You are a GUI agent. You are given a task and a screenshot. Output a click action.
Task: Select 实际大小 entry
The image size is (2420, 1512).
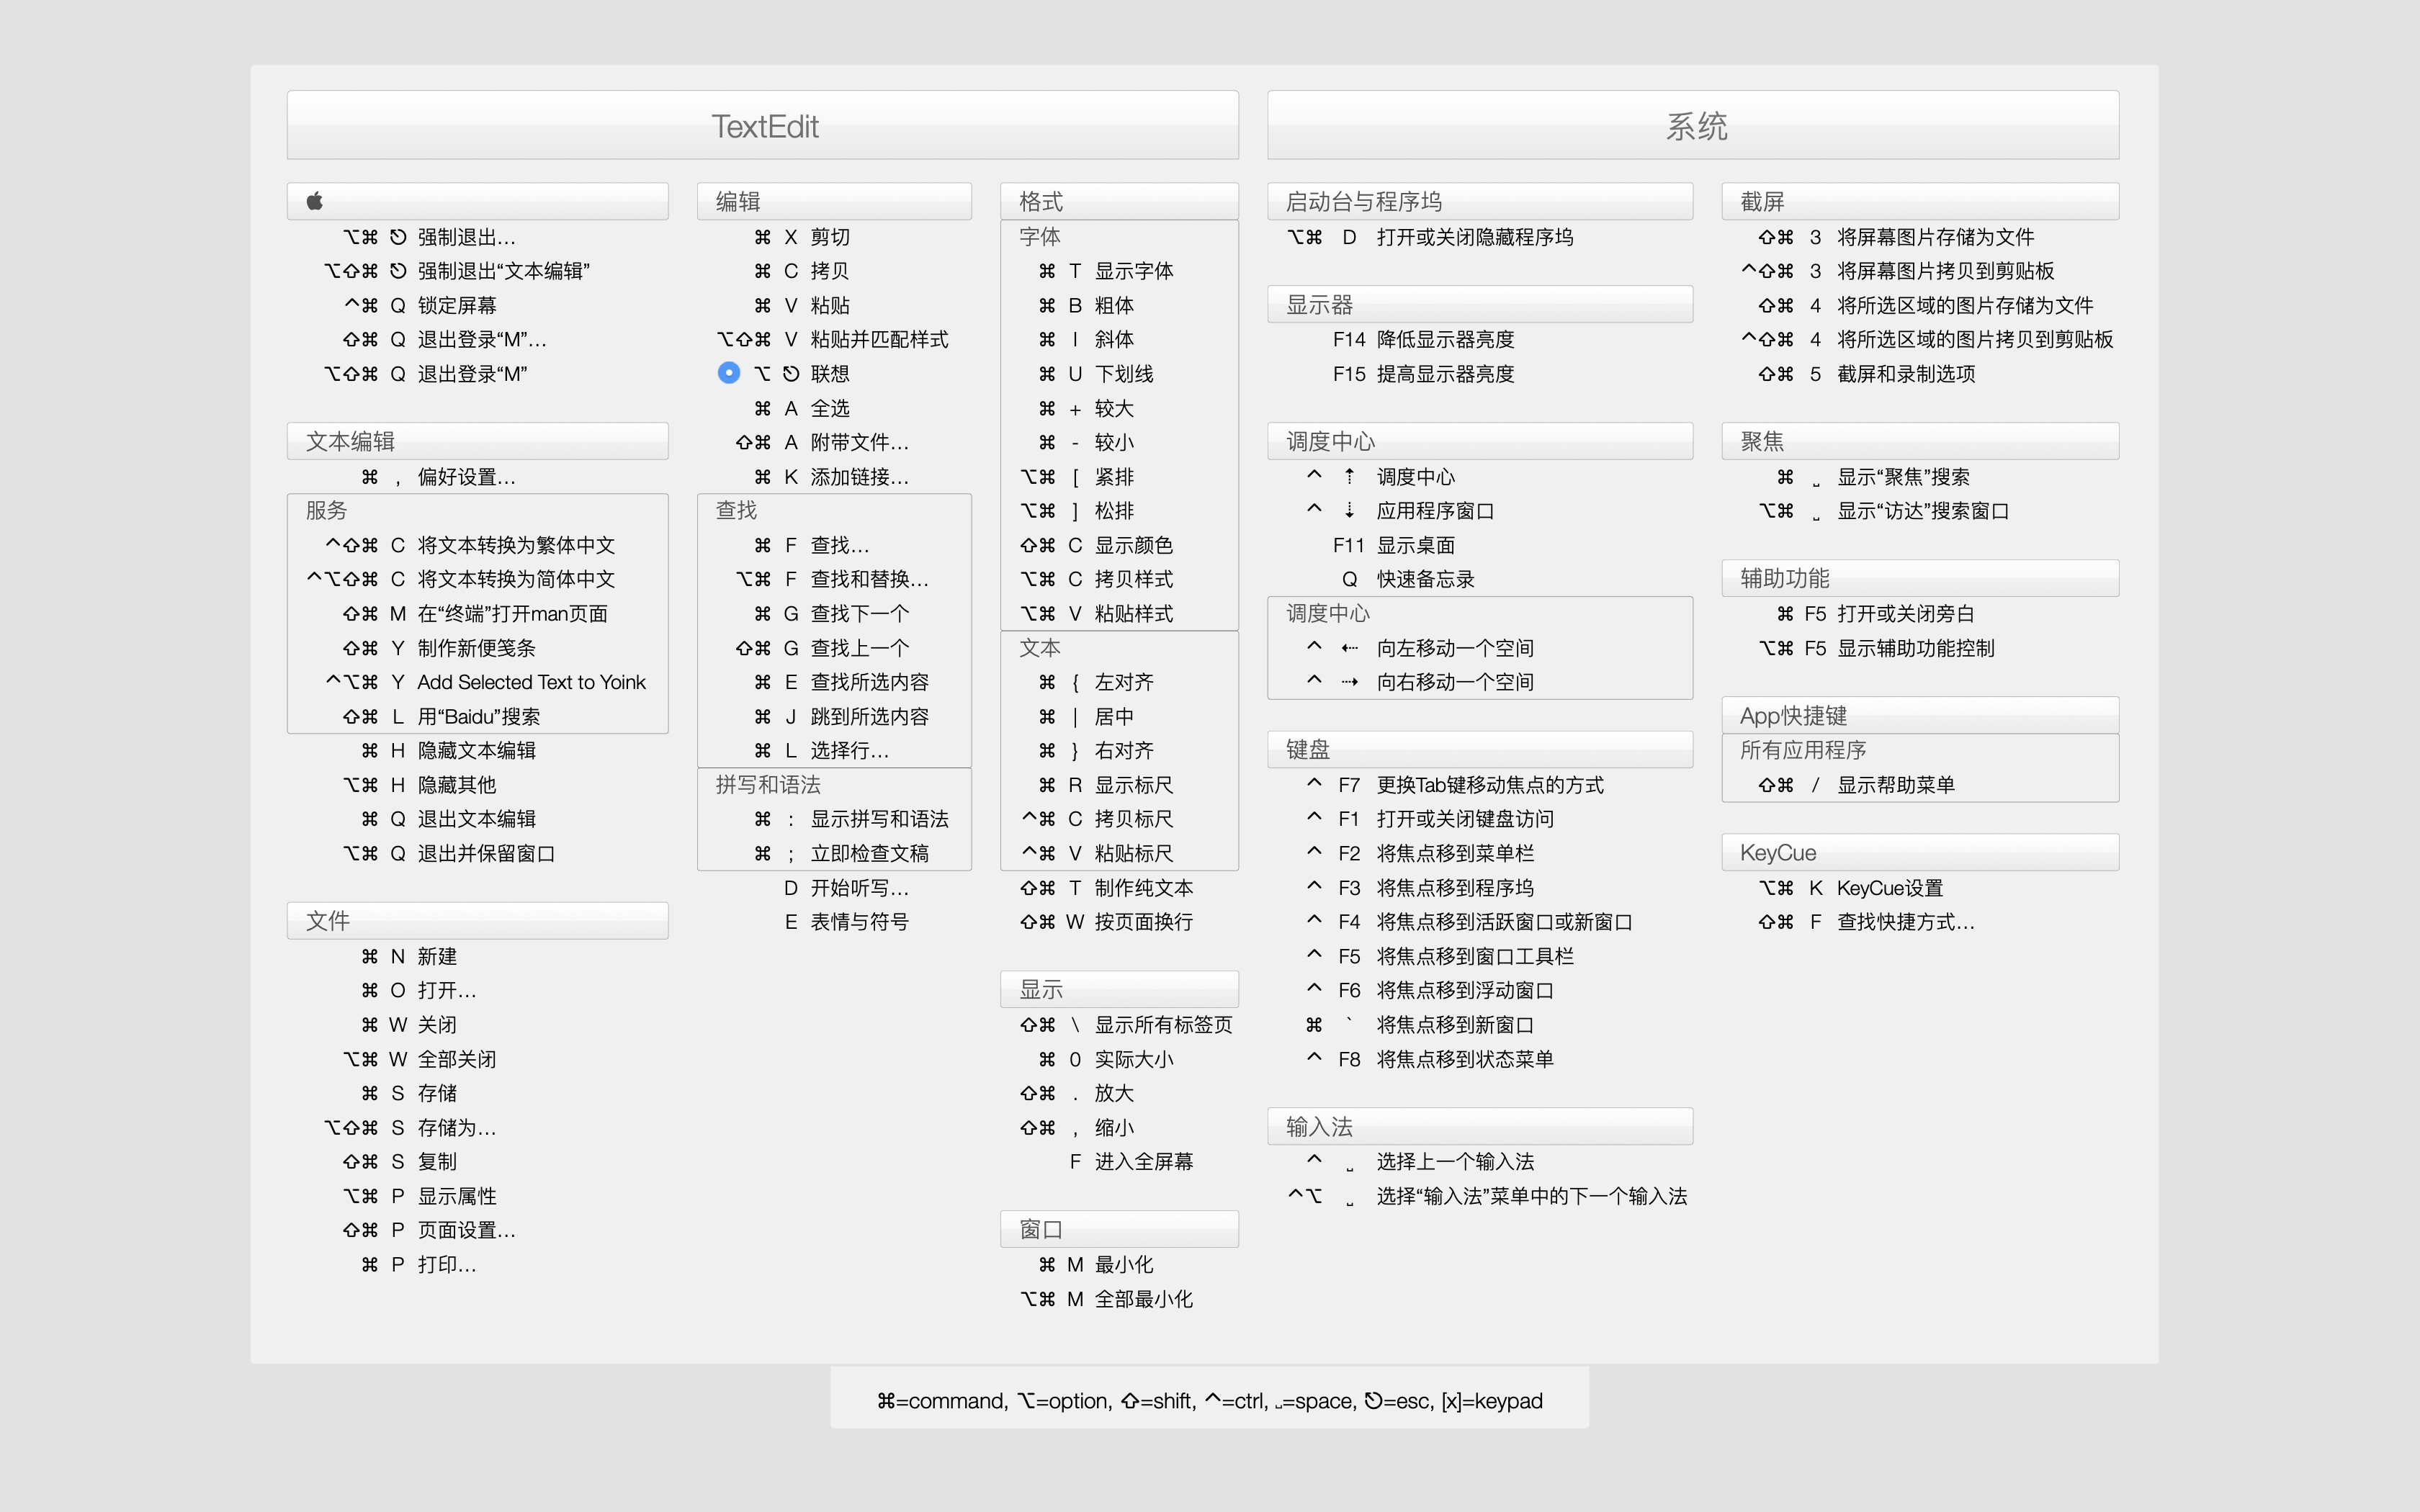tap(1106, 1059)
